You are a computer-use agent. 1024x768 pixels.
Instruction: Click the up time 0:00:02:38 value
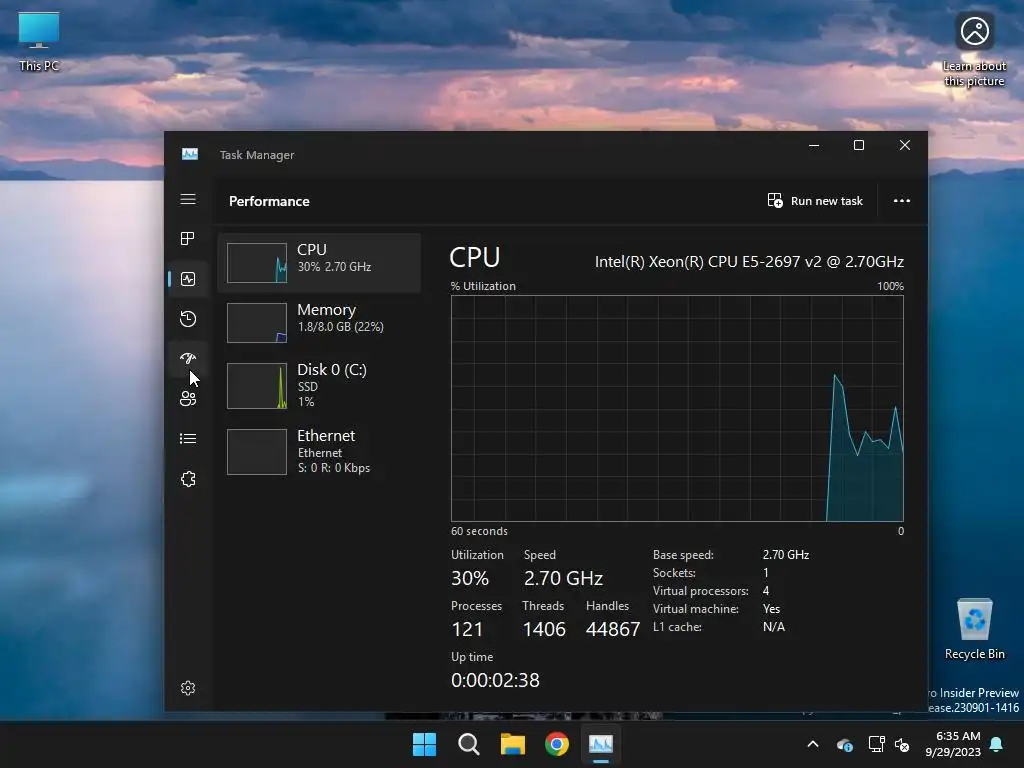click(495, 680)
